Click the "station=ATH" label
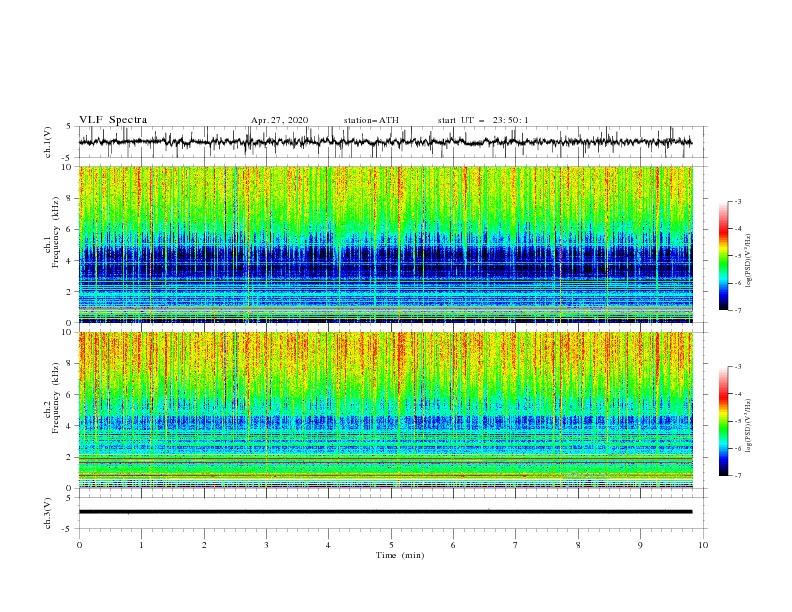 pyautogui.click(x=371, y=120)
